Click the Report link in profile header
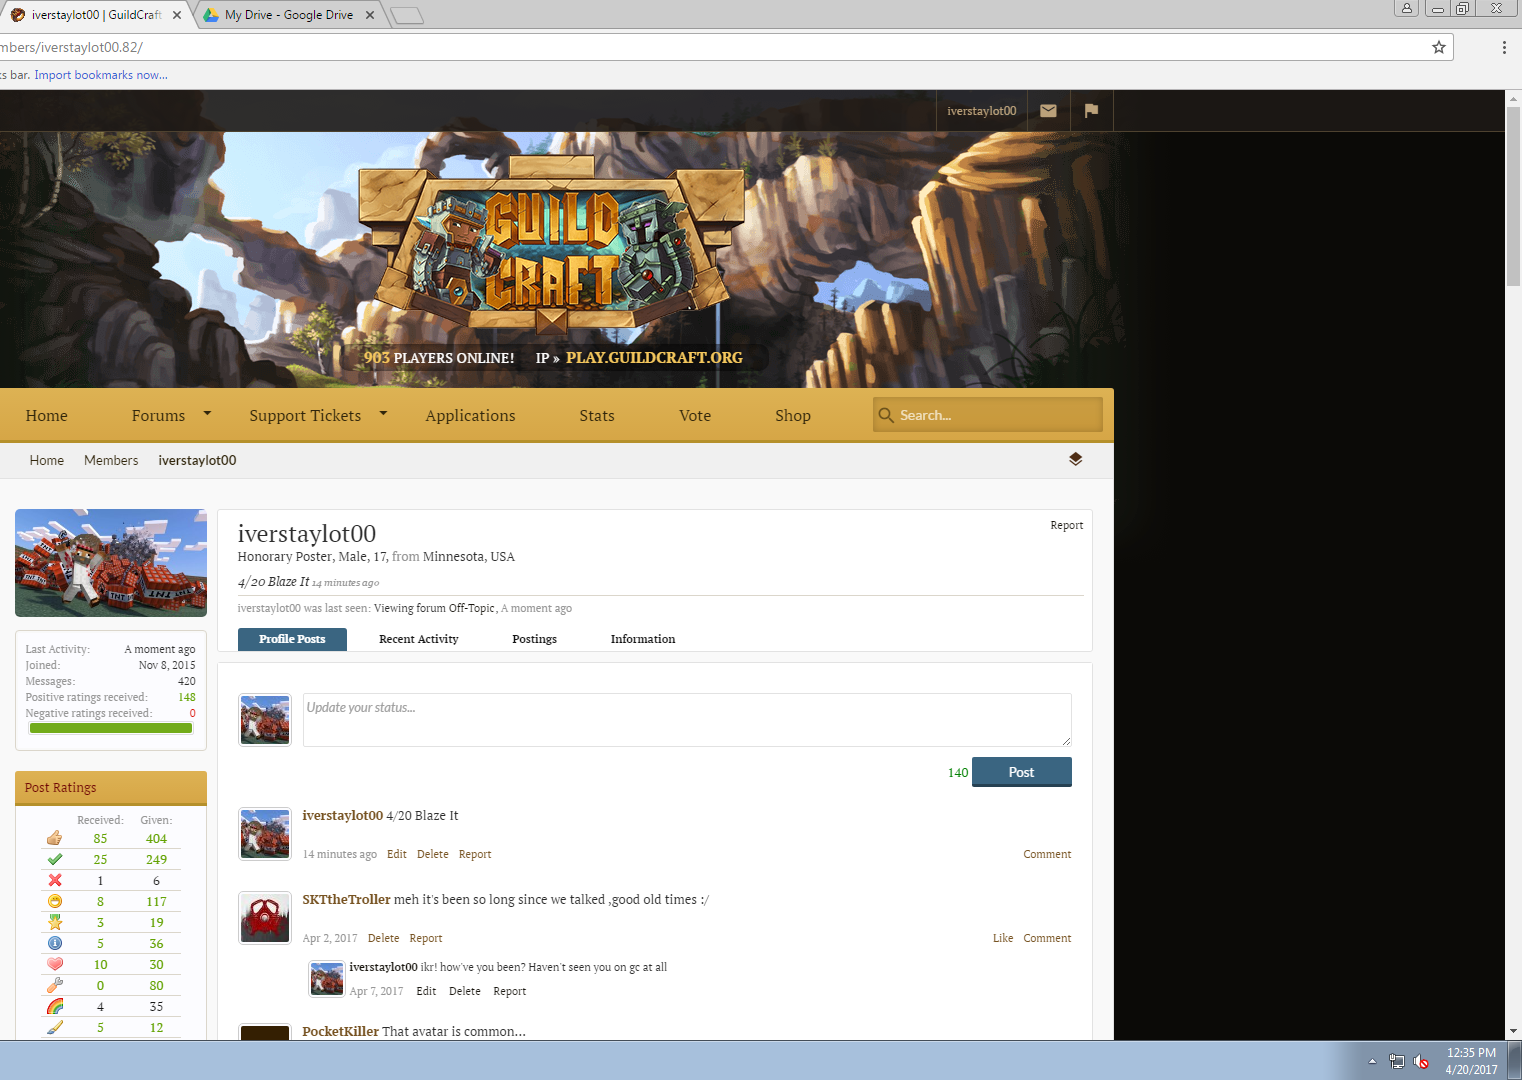Viewport: 1522px width, 1080px height. (x=1066, y=525)
